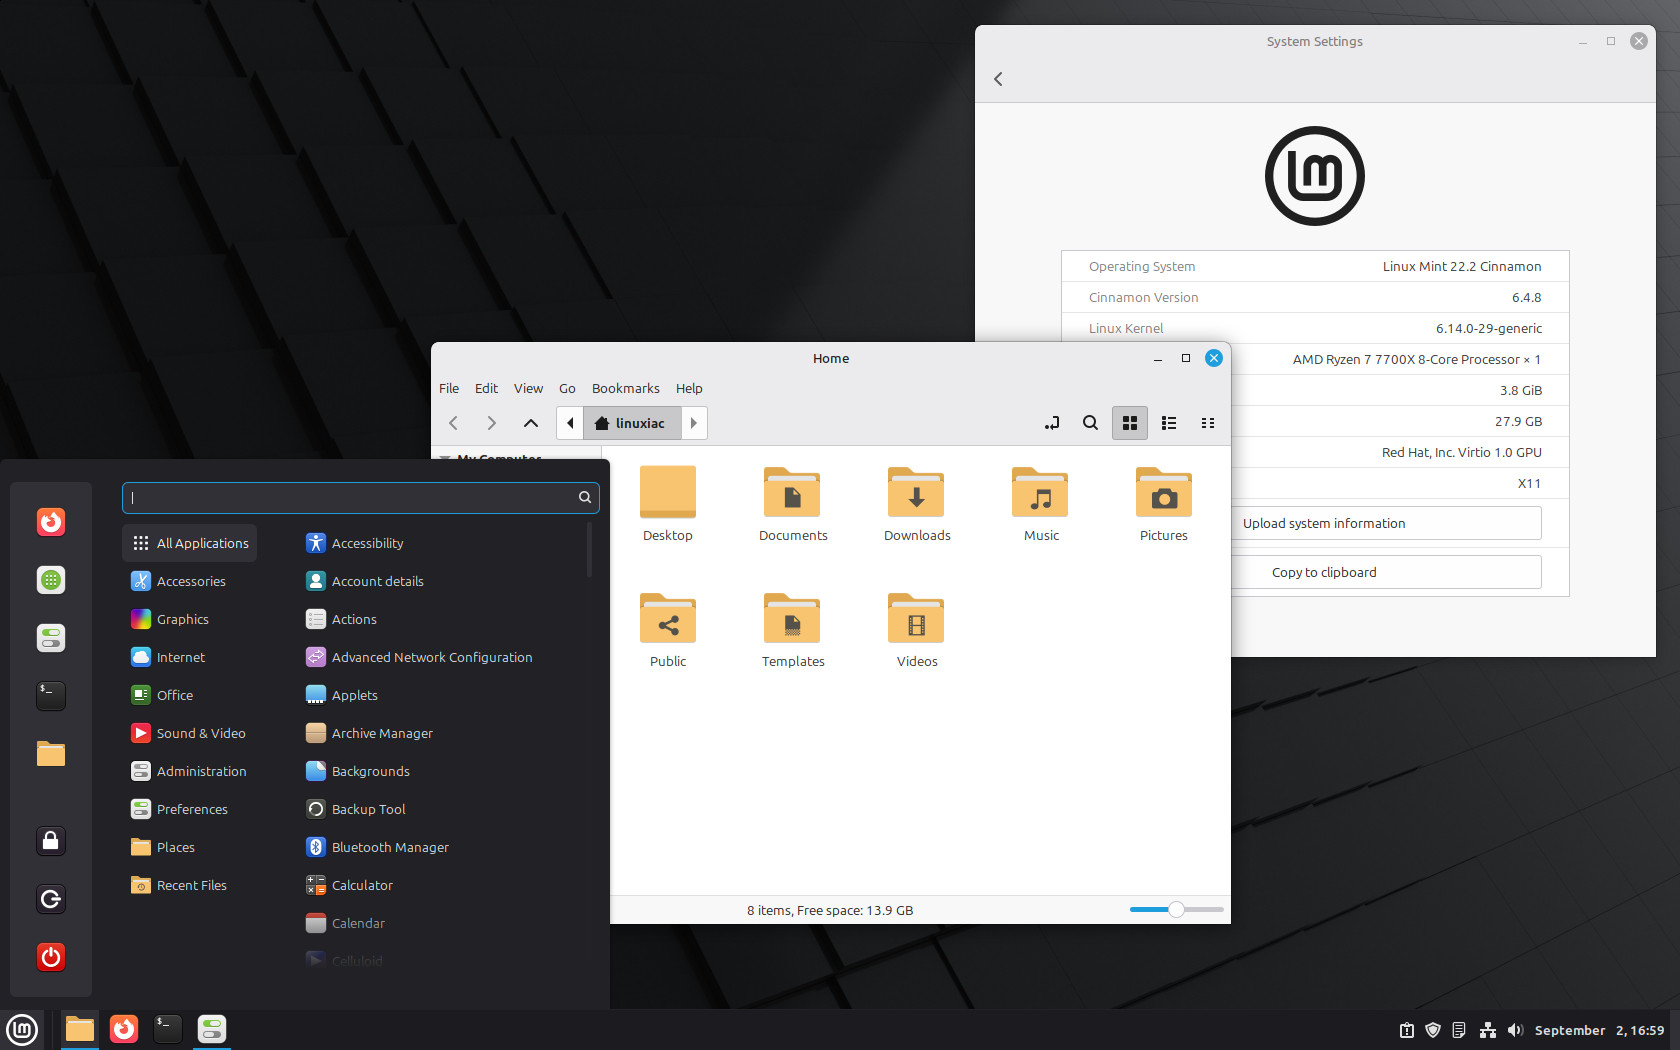1680x1050 pixels.
Task: Switch to icon view in file manager
Action: [1130, 423]
